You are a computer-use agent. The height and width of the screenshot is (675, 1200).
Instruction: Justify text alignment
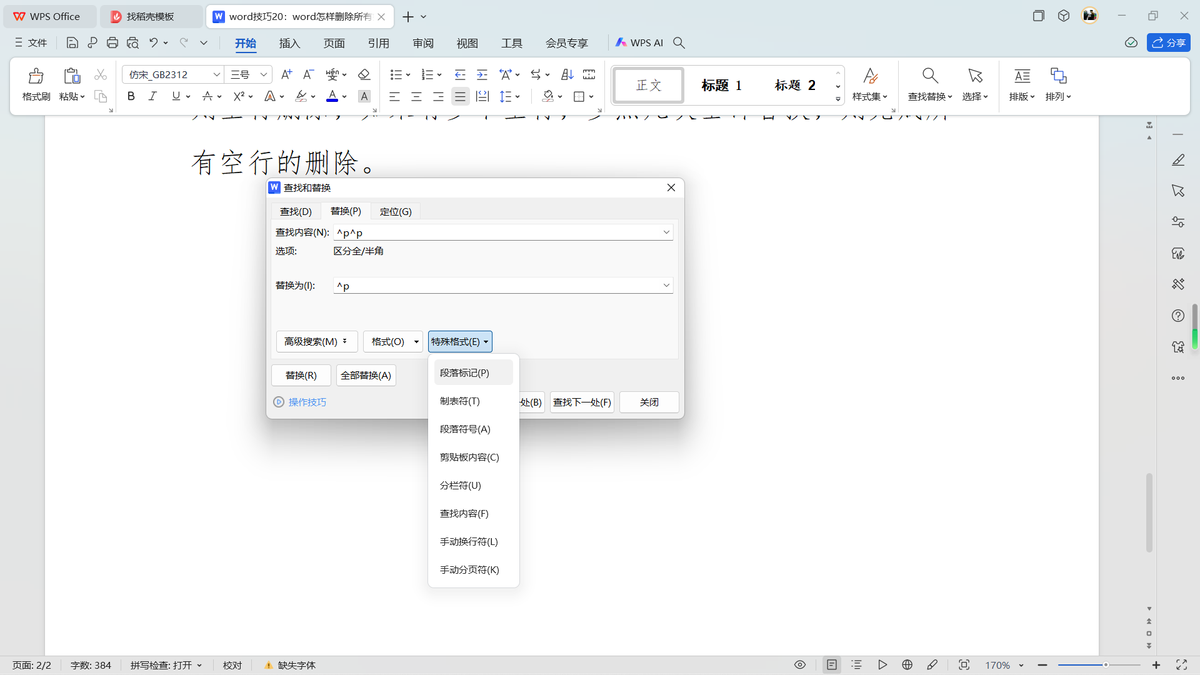tap(460, 97)
